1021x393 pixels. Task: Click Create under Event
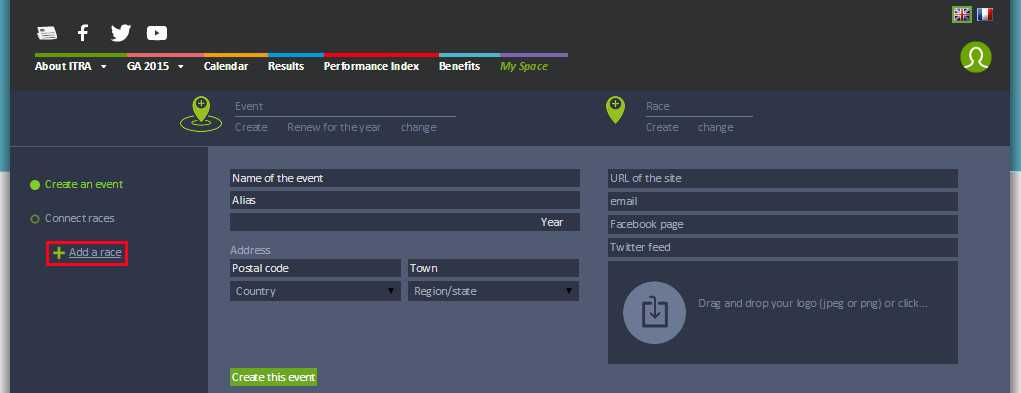[251, 128]
